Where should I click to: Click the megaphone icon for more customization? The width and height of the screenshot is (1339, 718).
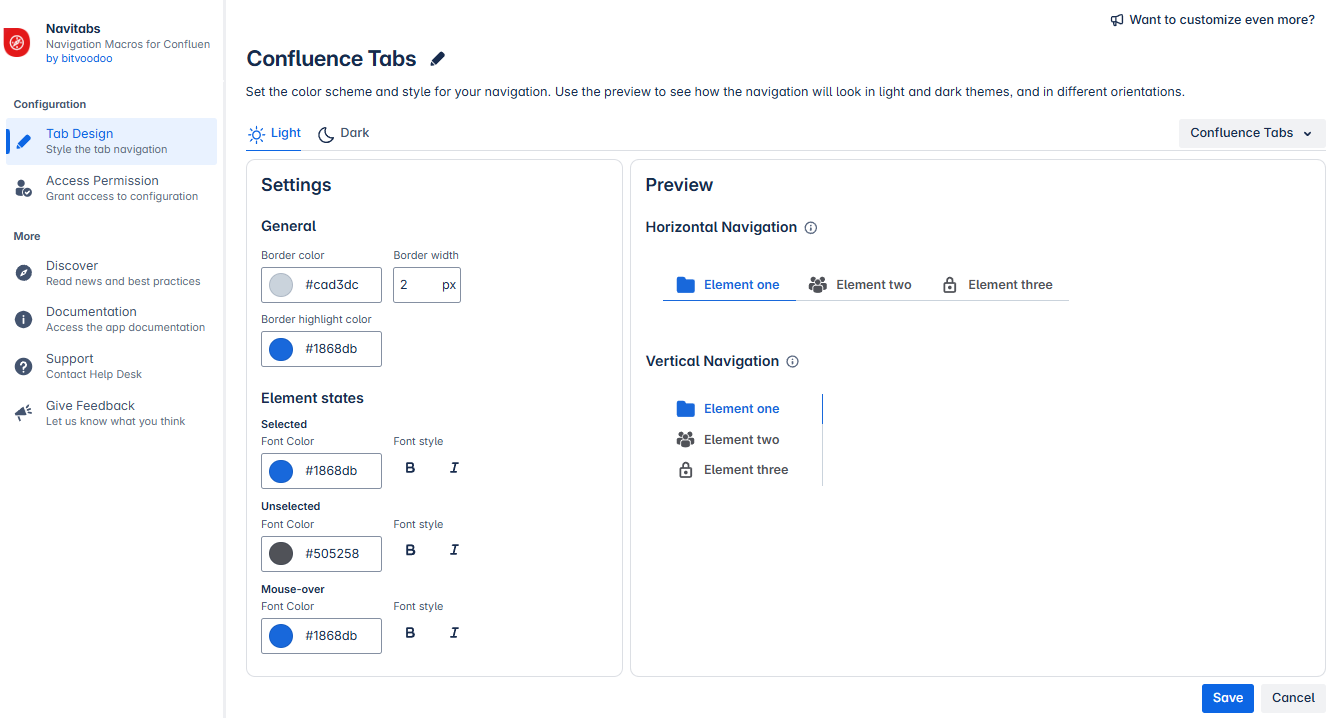(x=1117, y=20)
